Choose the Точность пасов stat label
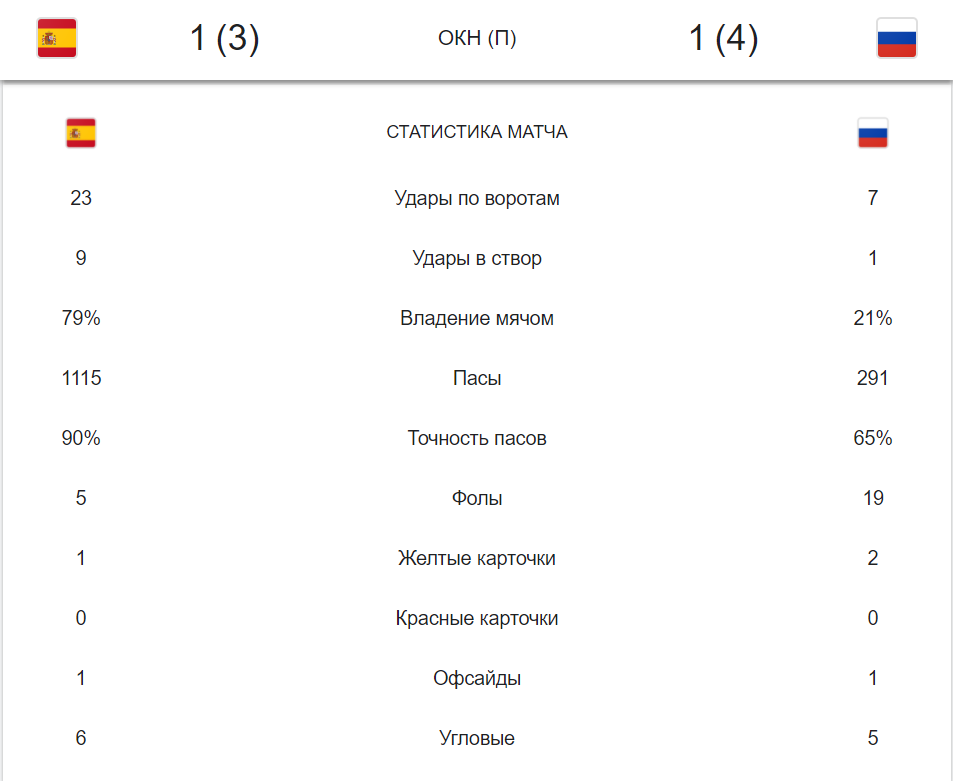The width and height of the screenshot is (953, 781). [x=477, y=438]
